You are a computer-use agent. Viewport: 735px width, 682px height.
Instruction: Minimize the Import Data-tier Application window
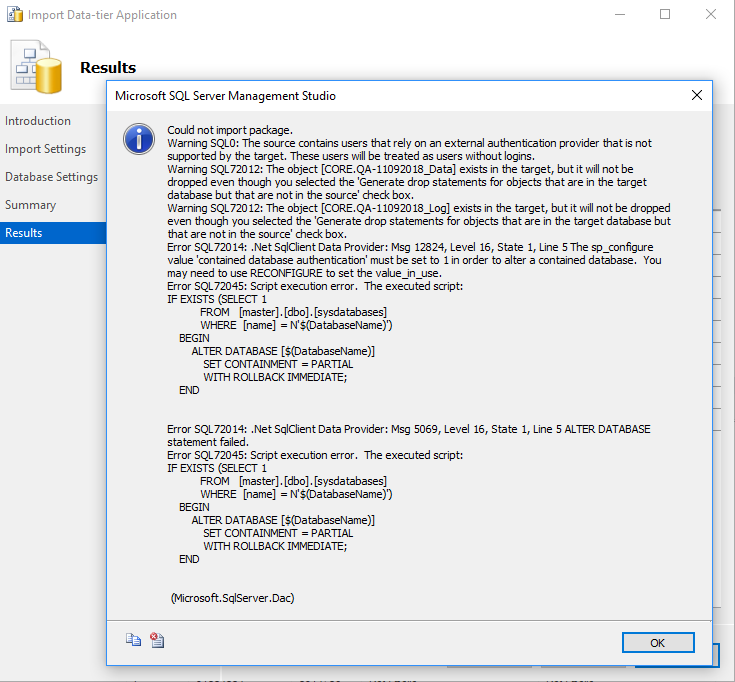(620, 15)
